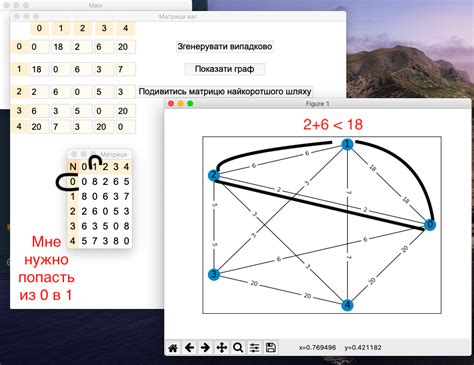Click the Показати граф button

pos(225,69)
